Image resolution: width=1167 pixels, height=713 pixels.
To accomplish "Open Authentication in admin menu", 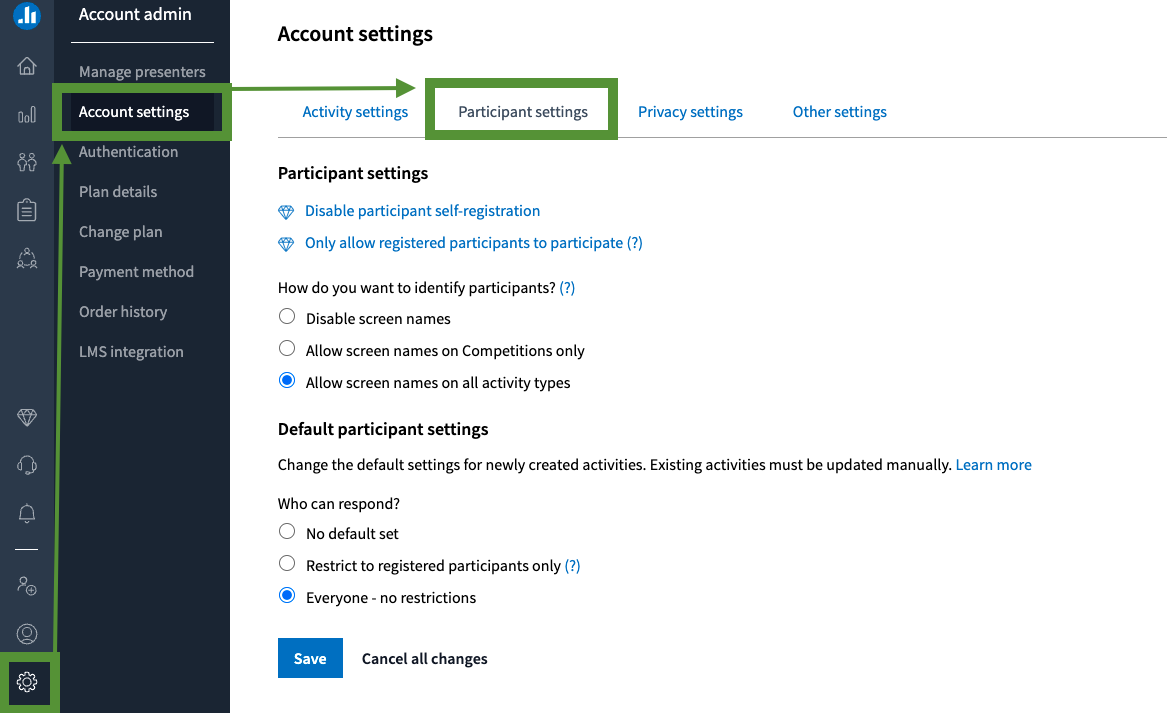I will [129, 152].
